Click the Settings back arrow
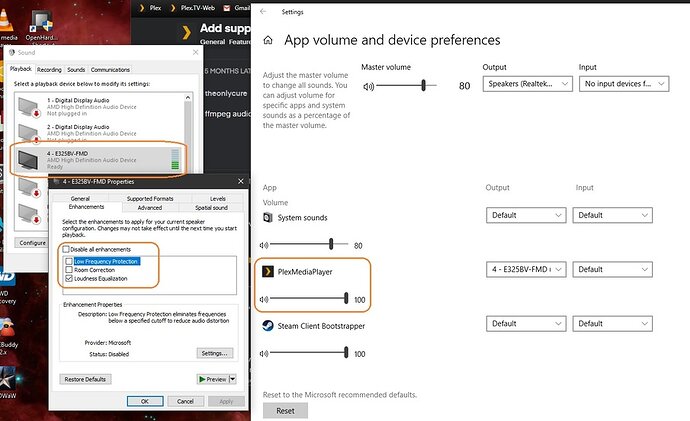Screen dimensions: 690x421 [x=263, y=12]
